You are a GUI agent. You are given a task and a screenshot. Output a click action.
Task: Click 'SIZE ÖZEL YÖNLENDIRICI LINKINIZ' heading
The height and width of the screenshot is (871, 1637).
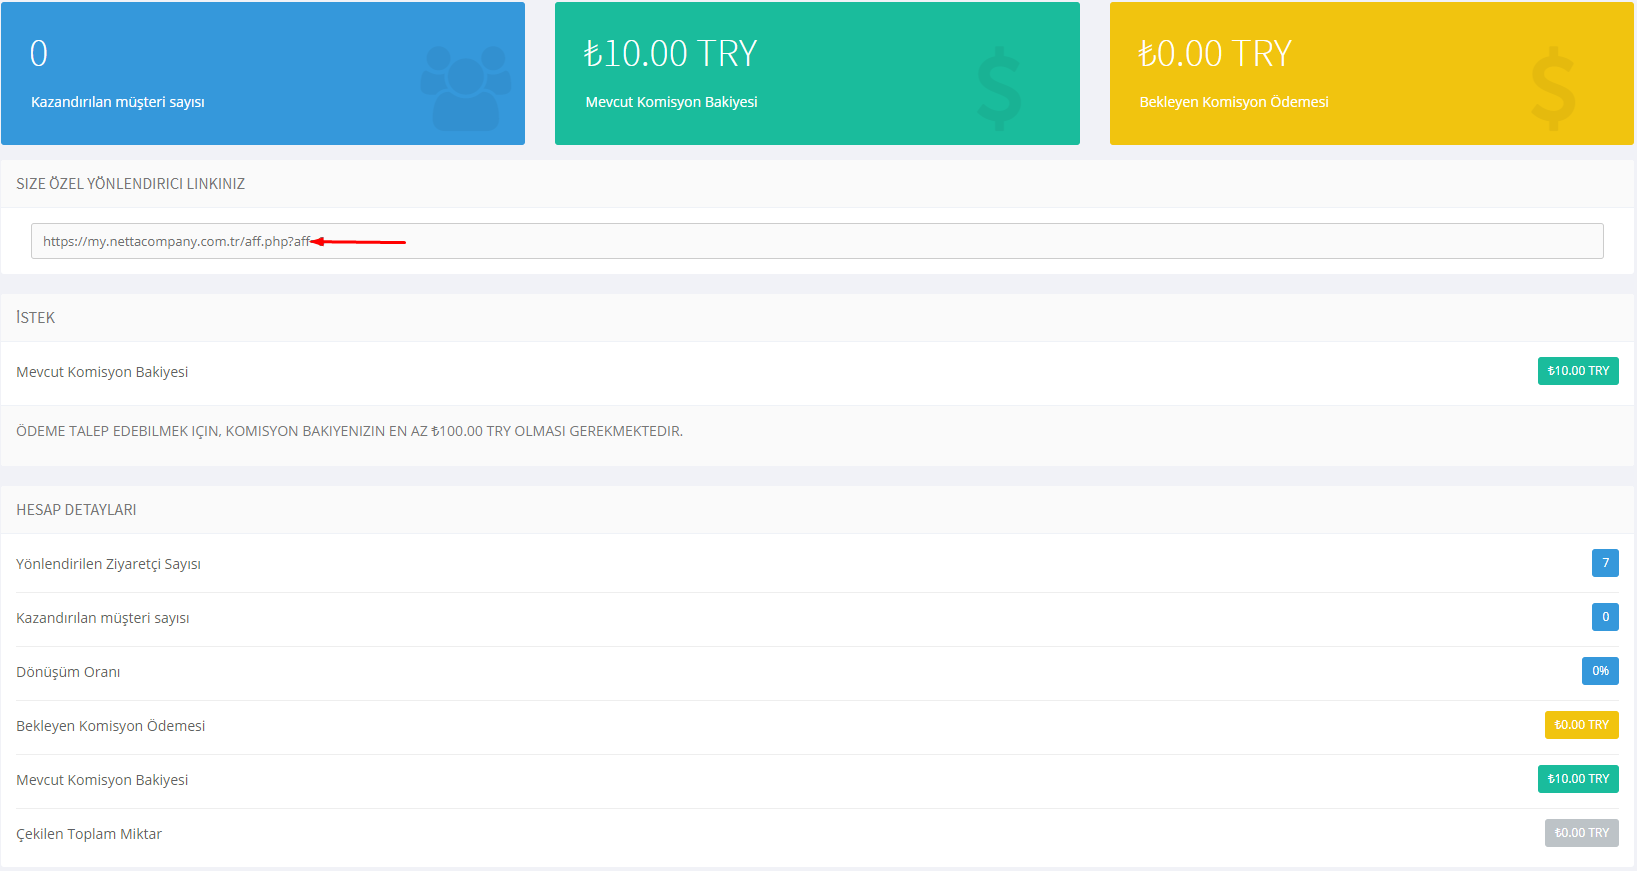(131, 184)
